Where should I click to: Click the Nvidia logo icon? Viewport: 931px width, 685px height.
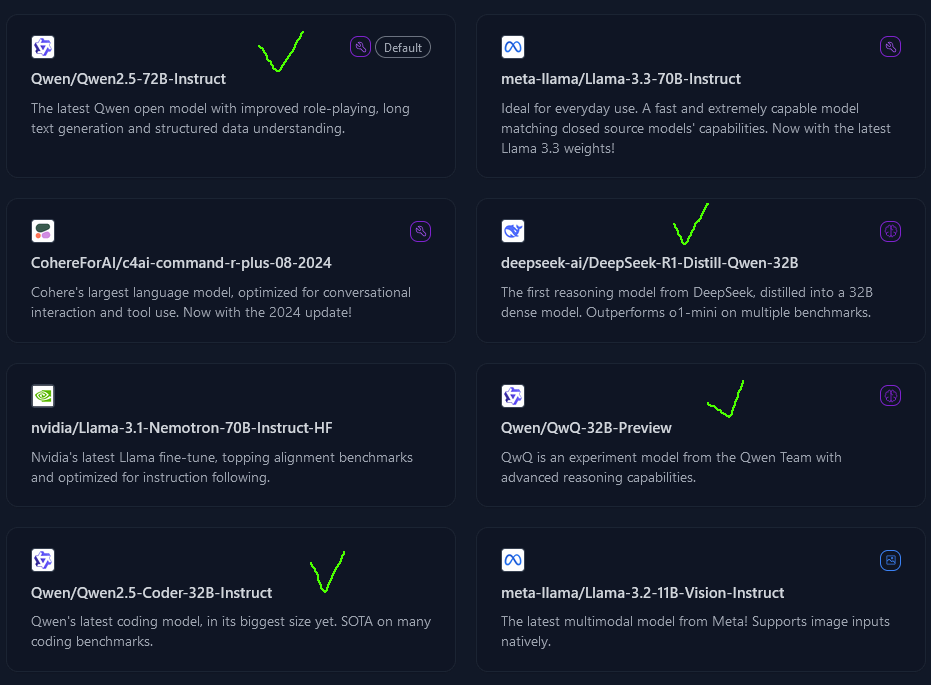[43, 396]
